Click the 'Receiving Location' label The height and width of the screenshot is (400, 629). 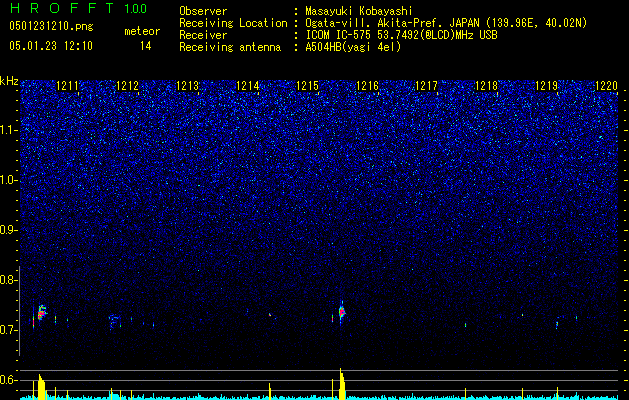[233, 23]
